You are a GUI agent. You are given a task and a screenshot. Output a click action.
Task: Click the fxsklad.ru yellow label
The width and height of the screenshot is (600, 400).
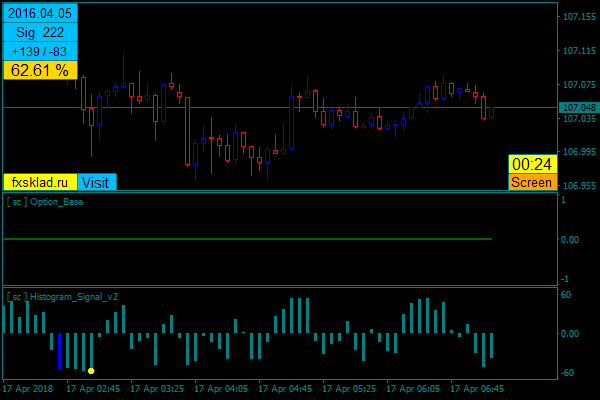click(x=40, y=182)
